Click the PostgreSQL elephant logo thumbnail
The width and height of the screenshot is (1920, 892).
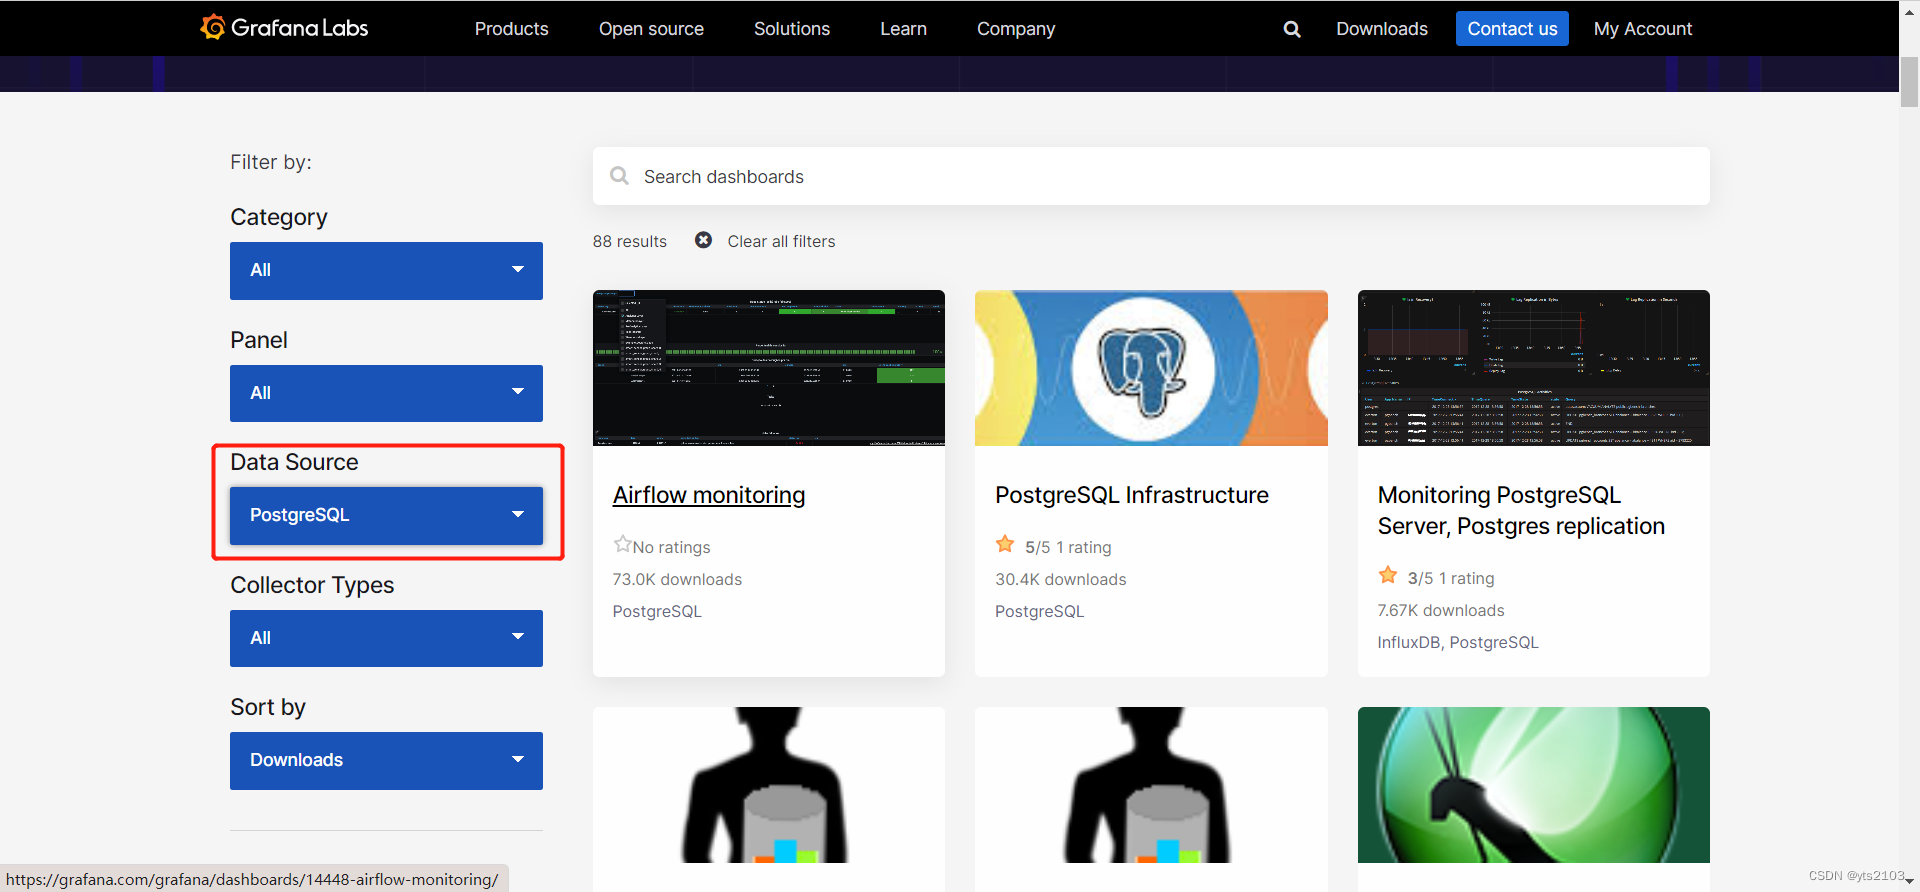[x=1151, y=368]
